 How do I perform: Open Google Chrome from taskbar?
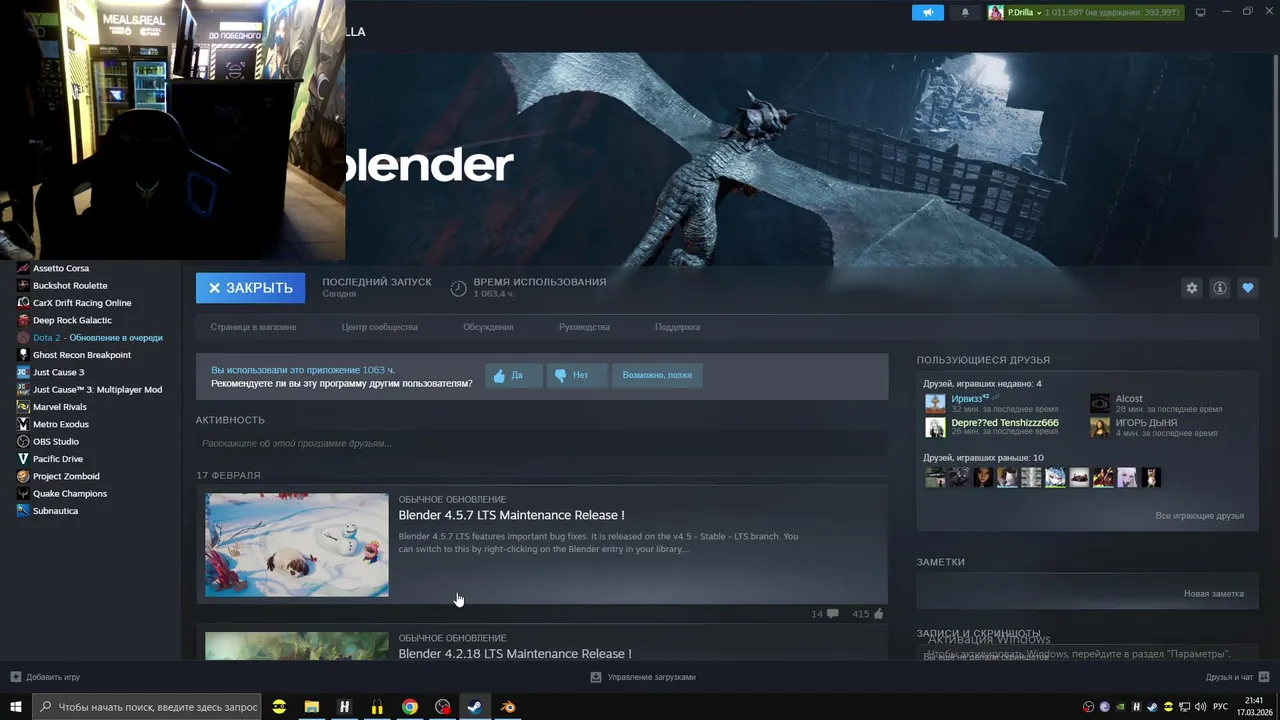(x=410, y=707)
